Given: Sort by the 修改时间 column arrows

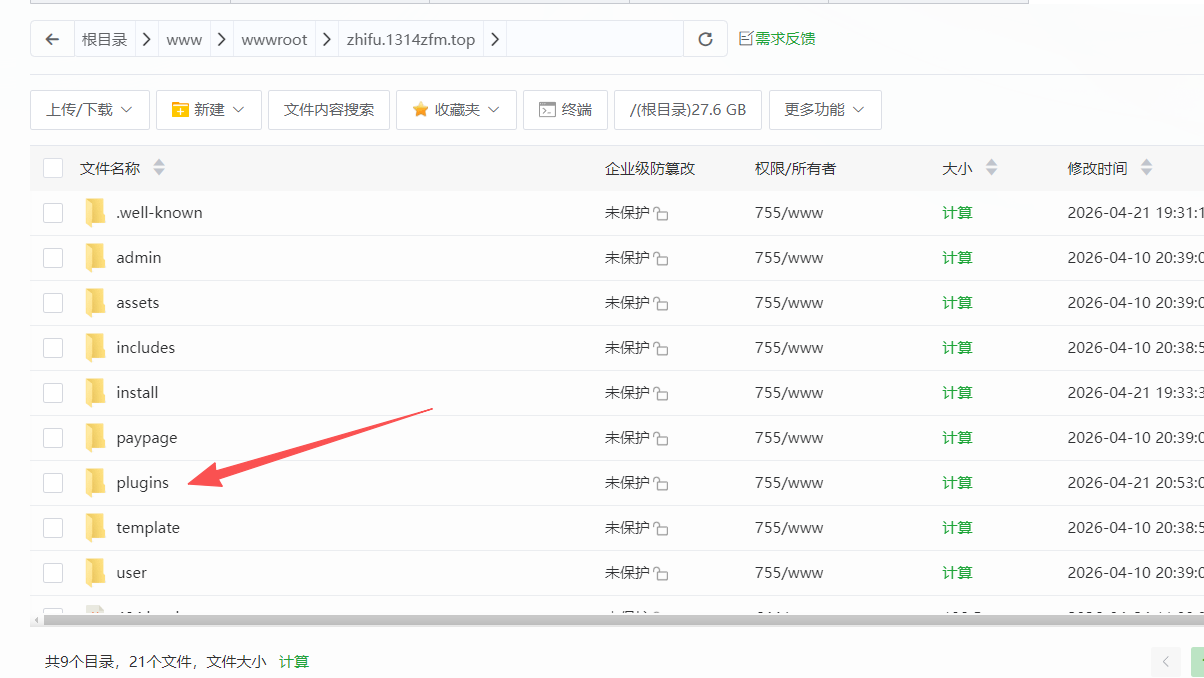Looking at the screenshot, I should click(1146, 168).
